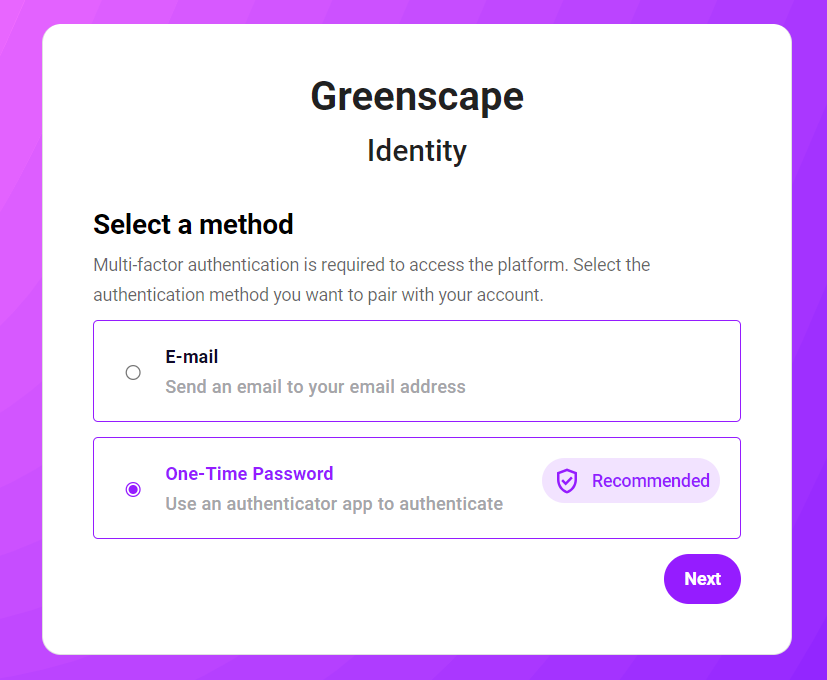Click "Use an authenticator app to authenticate" text
Screen dimensions: 827x680
pos(334,504)
